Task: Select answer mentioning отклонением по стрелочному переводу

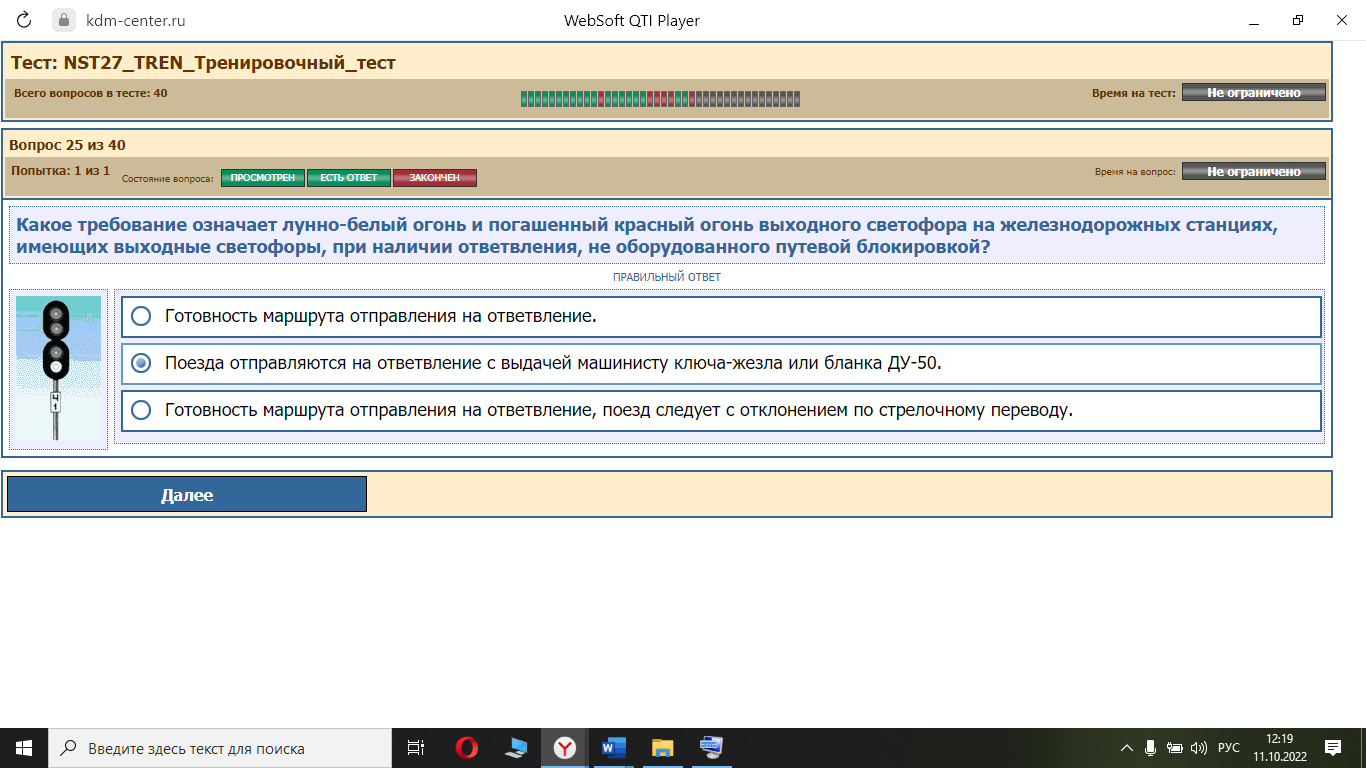Action: pyautogui.click(x=721, y=410)
